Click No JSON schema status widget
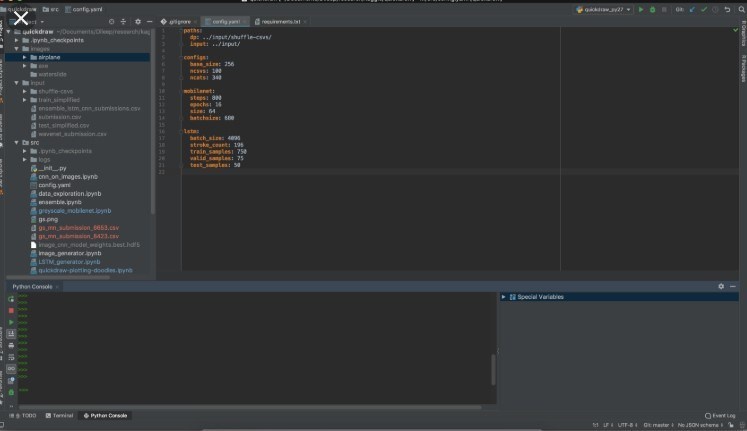The image size is (747, 431). click(699, 425)
